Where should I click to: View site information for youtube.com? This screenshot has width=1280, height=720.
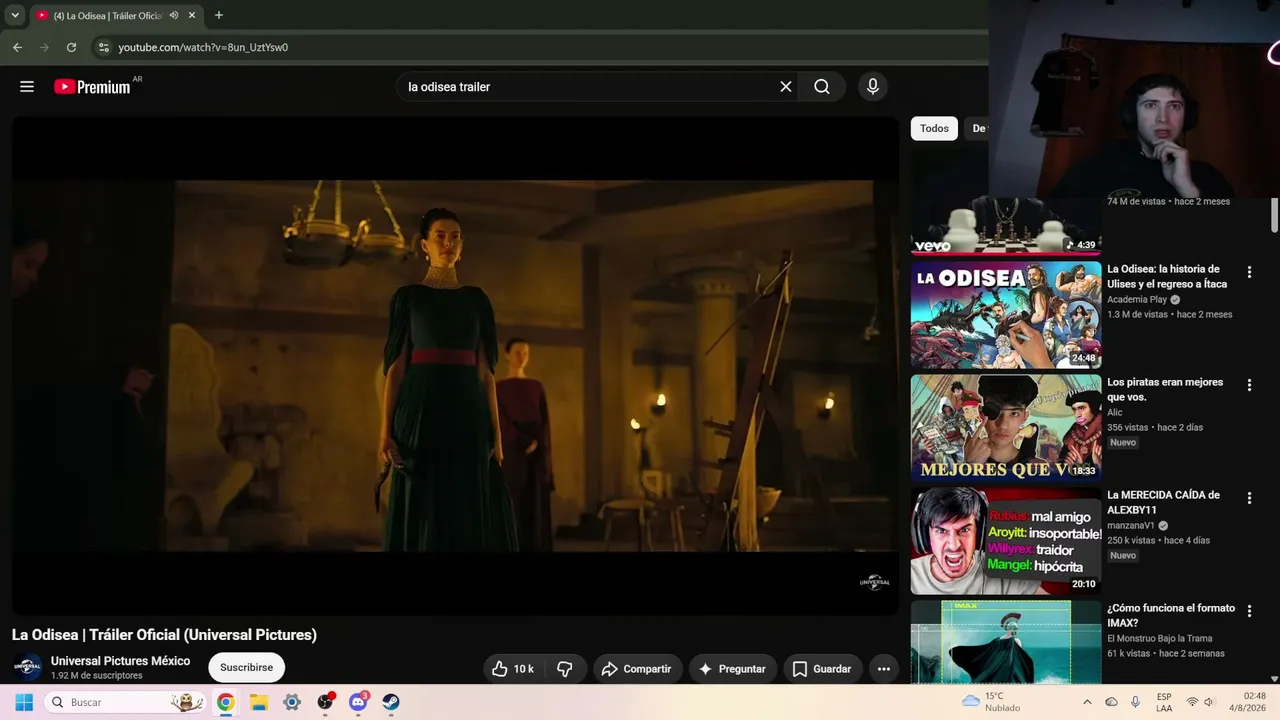(x=103, y=47)
